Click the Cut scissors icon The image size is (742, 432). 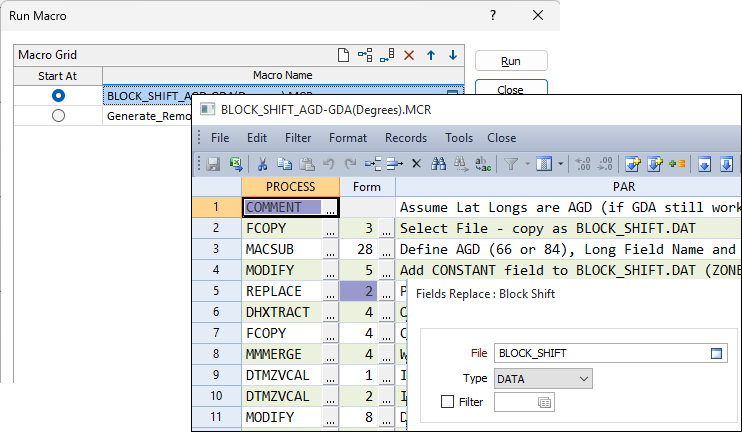(262, 164)
